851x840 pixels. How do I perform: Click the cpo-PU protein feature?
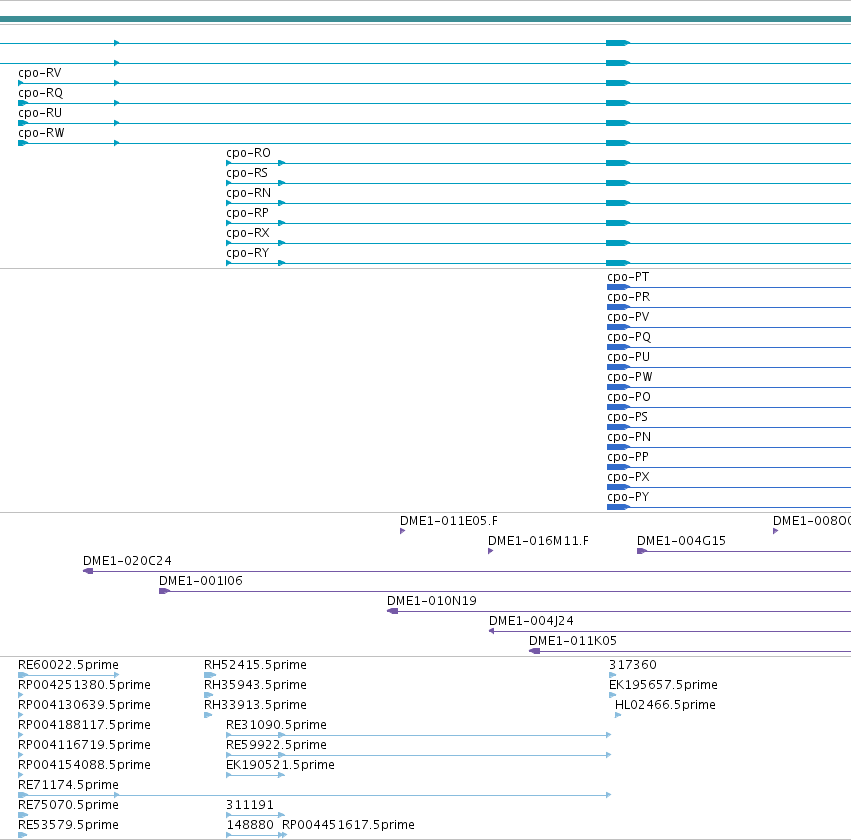[728, 367]
